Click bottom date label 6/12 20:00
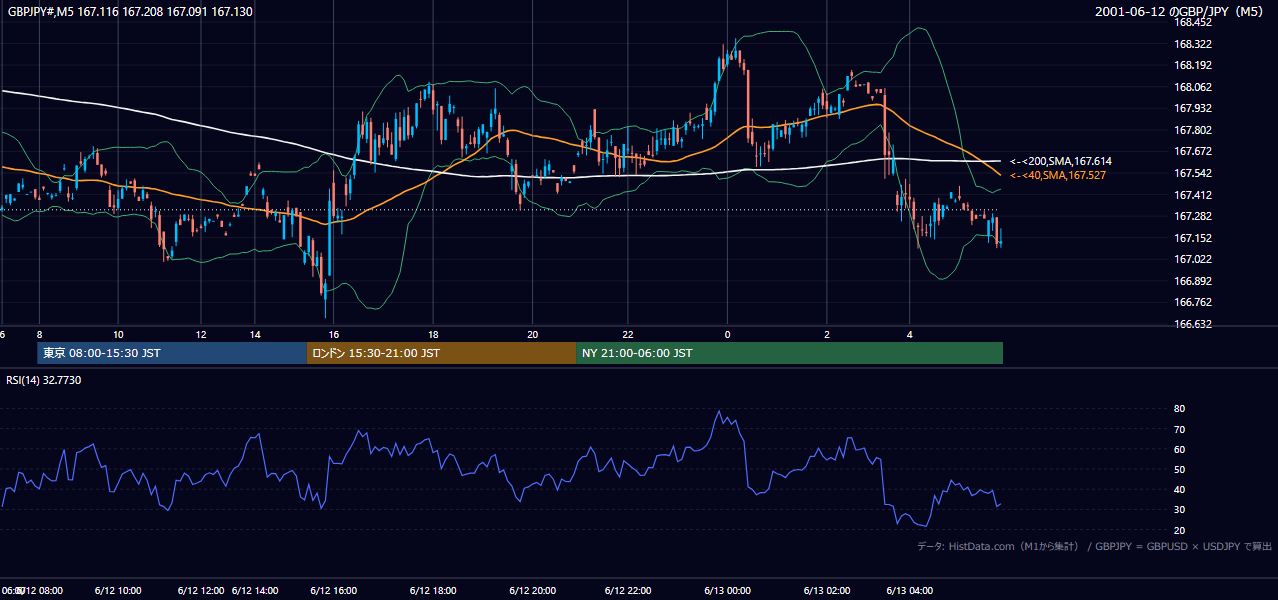 tap(532, 591)
